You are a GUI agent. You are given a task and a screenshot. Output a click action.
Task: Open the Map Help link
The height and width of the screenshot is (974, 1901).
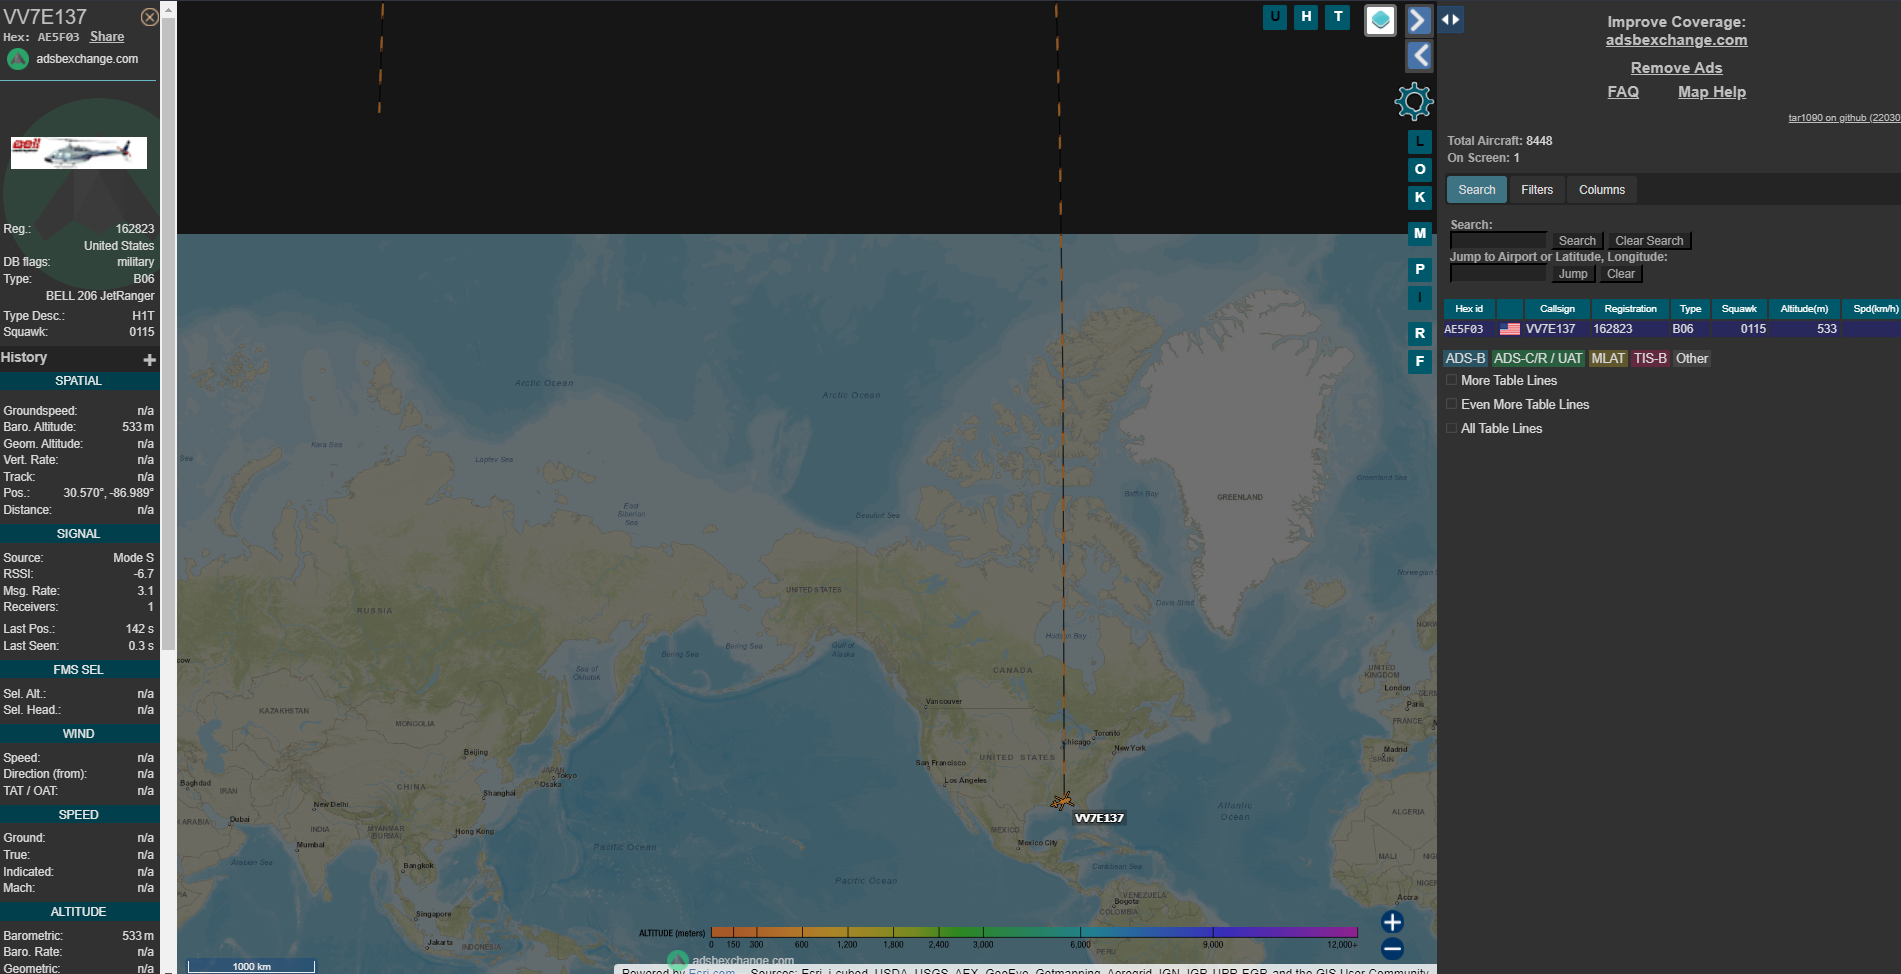point(1712,92)
